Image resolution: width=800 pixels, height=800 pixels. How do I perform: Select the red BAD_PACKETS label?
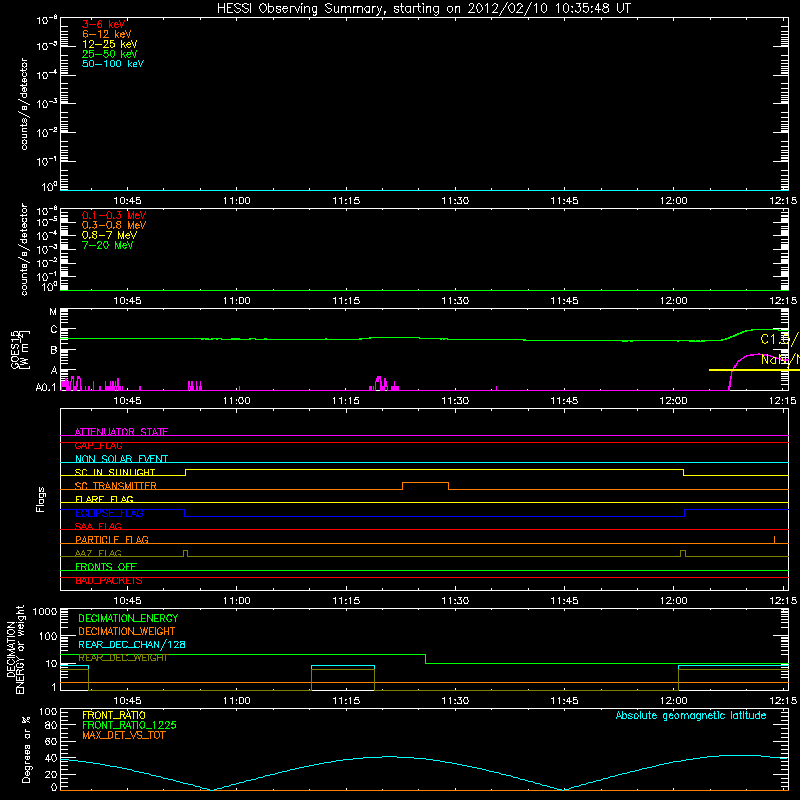109,580
